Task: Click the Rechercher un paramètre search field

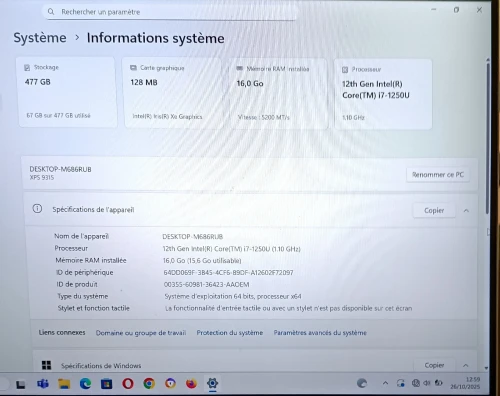Action: tap(170, 12)
